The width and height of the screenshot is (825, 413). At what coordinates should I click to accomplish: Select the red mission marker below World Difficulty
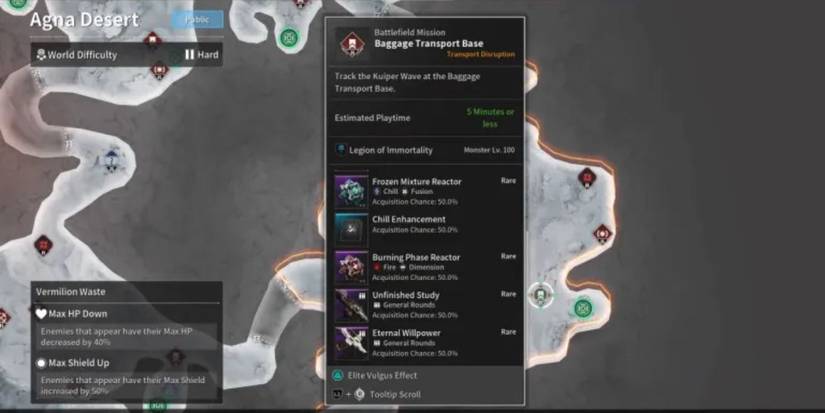pyautogui.click(x=159, y=70)
